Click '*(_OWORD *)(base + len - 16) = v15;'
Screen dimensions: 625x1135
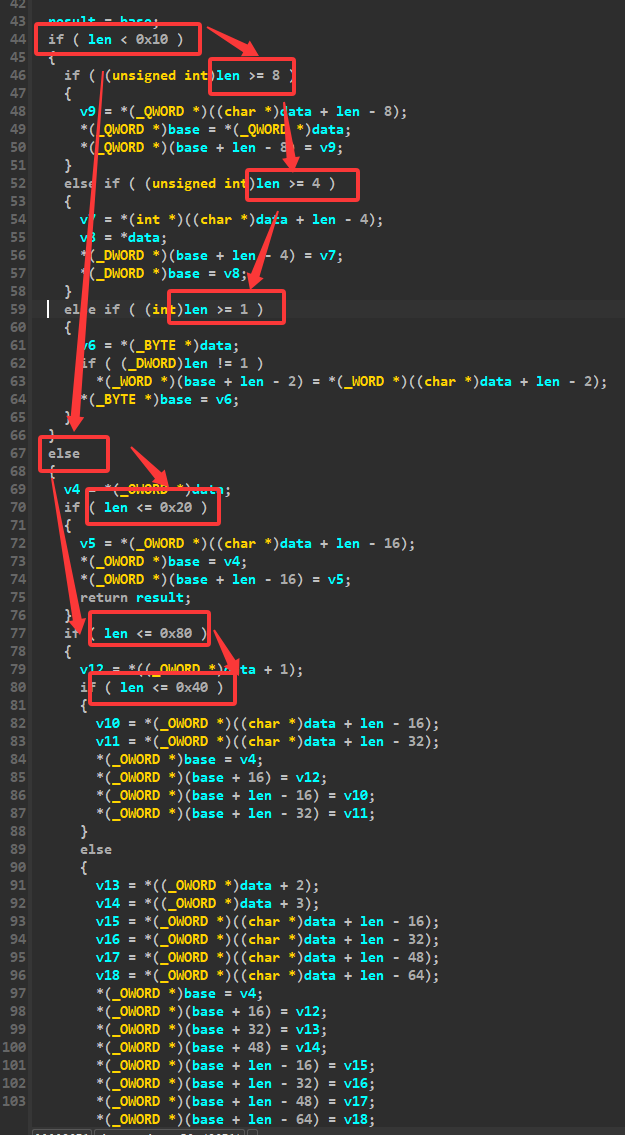click(x=235, y=1066)
